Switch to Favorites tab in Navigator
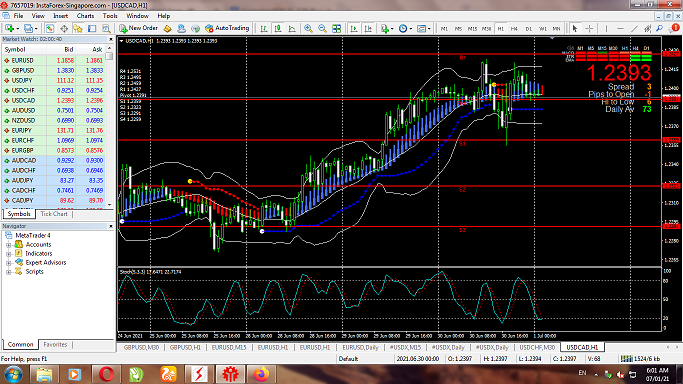Screen dimensions: 683x384 point(55,344)
